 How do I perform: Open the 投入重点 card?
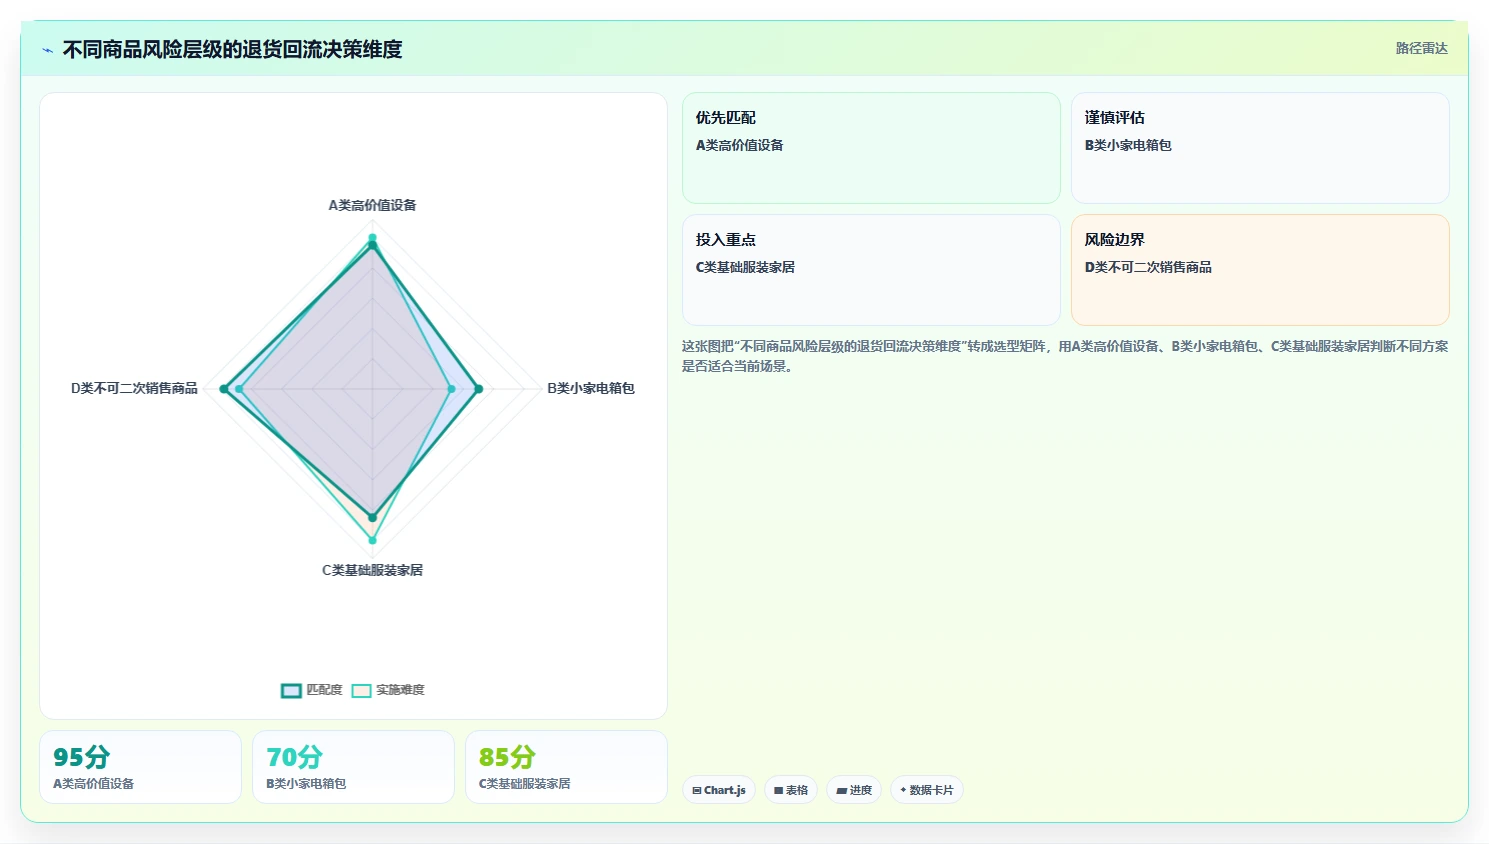pyautogui.click(x=871, y=270)
